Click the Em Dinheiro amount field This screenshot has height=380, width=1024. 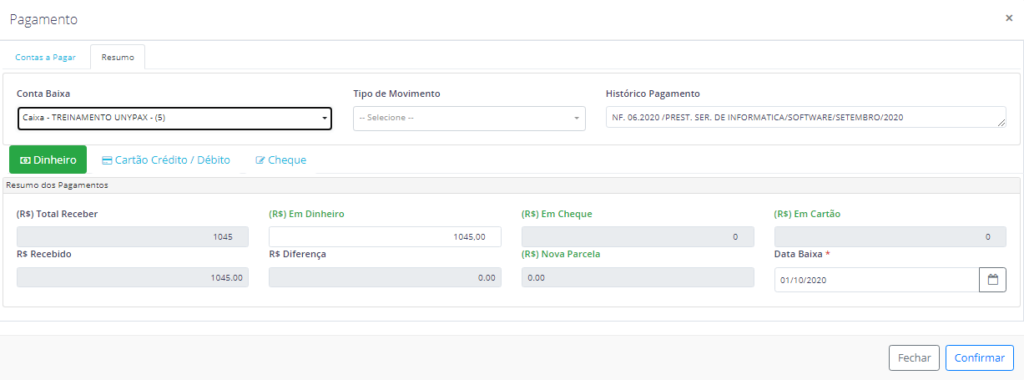385,237
